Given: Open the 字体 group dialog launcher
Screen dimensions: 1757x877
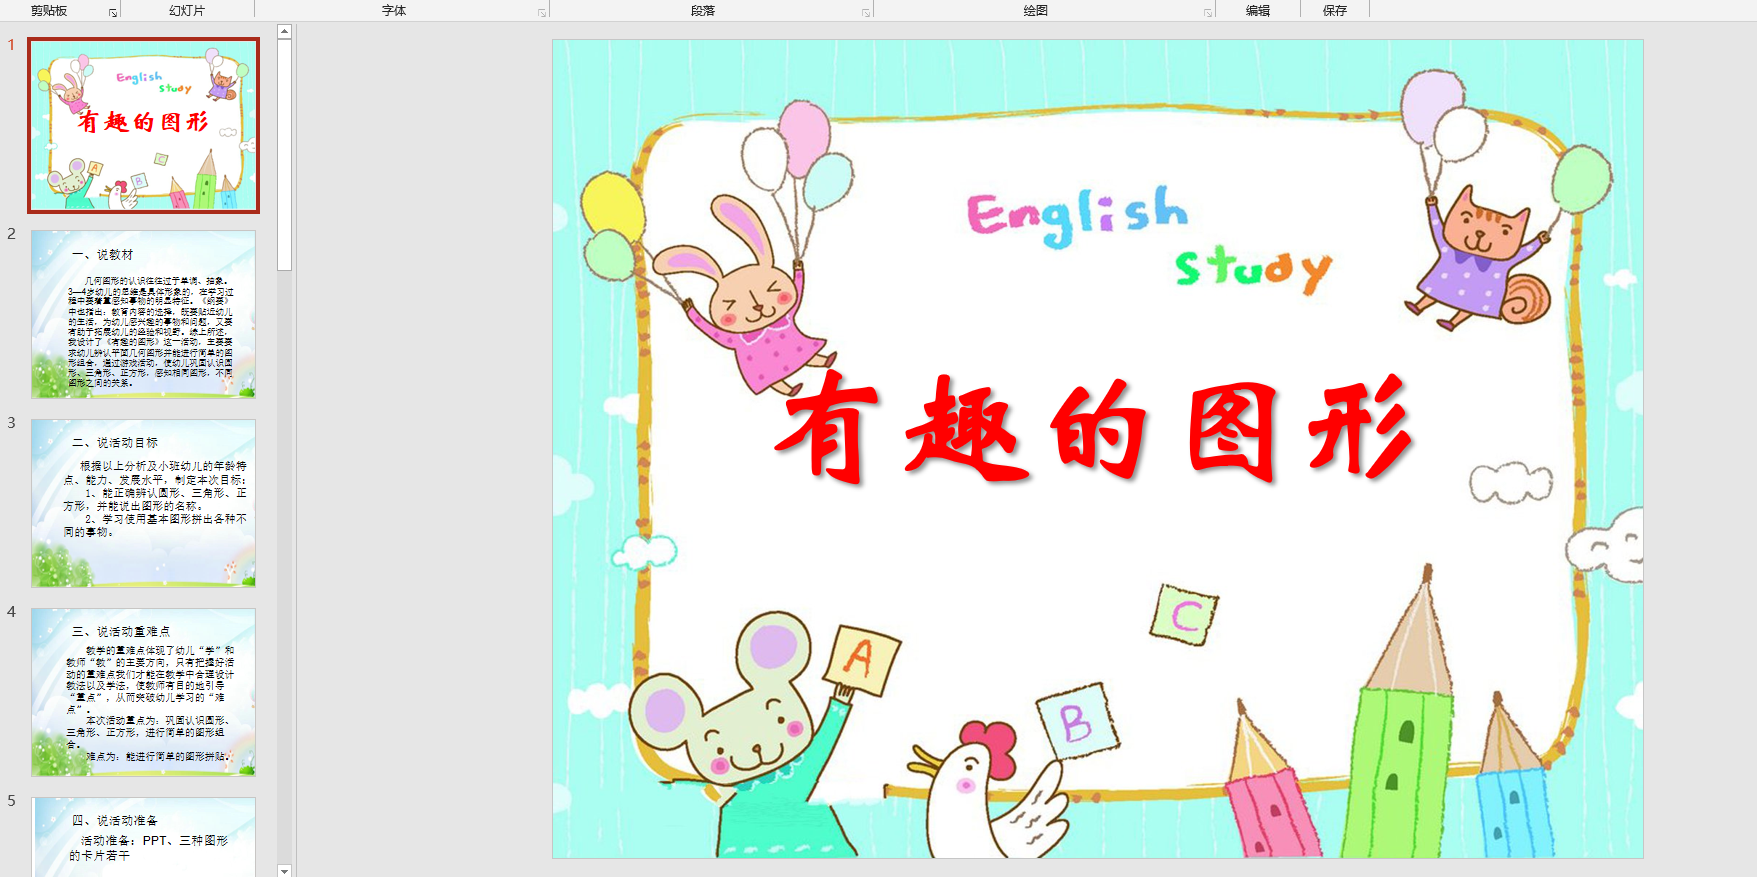Looking at the screenshot, I should [542, 13].
